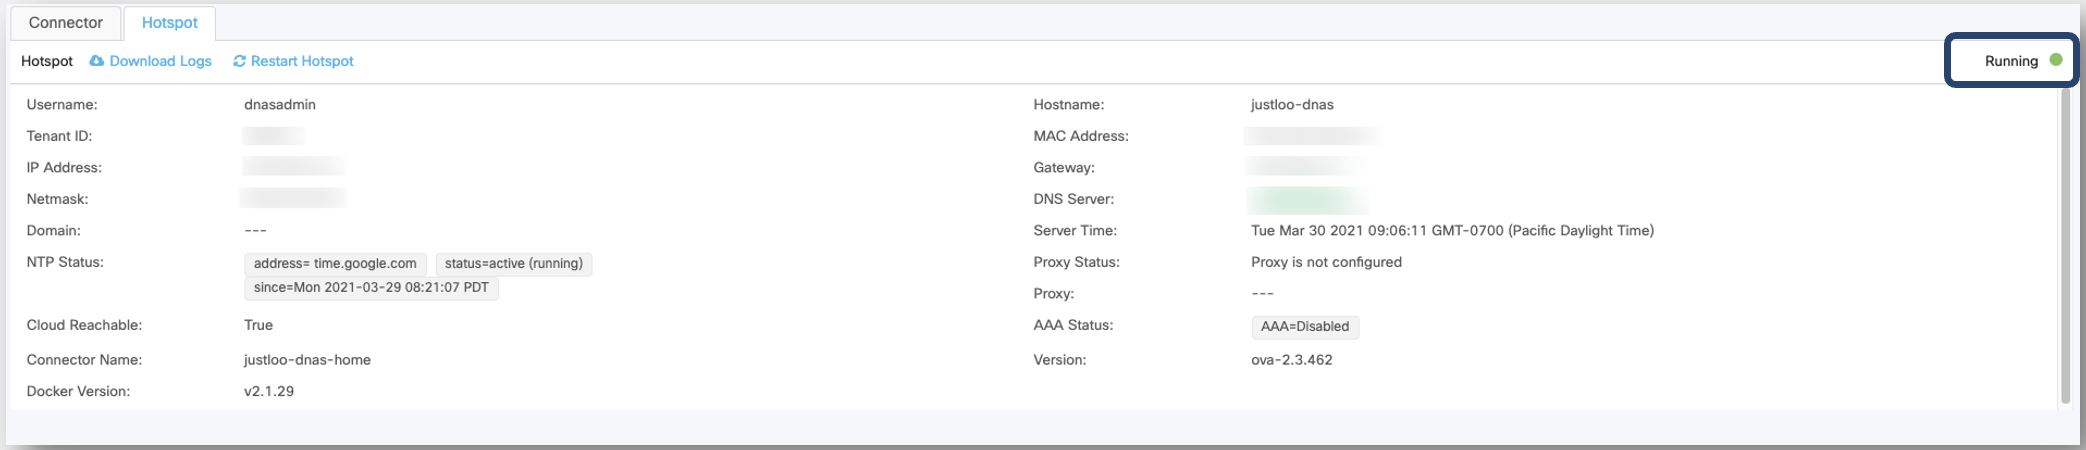This screenshot has width=2086, height=450.
Task: Click the Running status label
Action: 2010,61
